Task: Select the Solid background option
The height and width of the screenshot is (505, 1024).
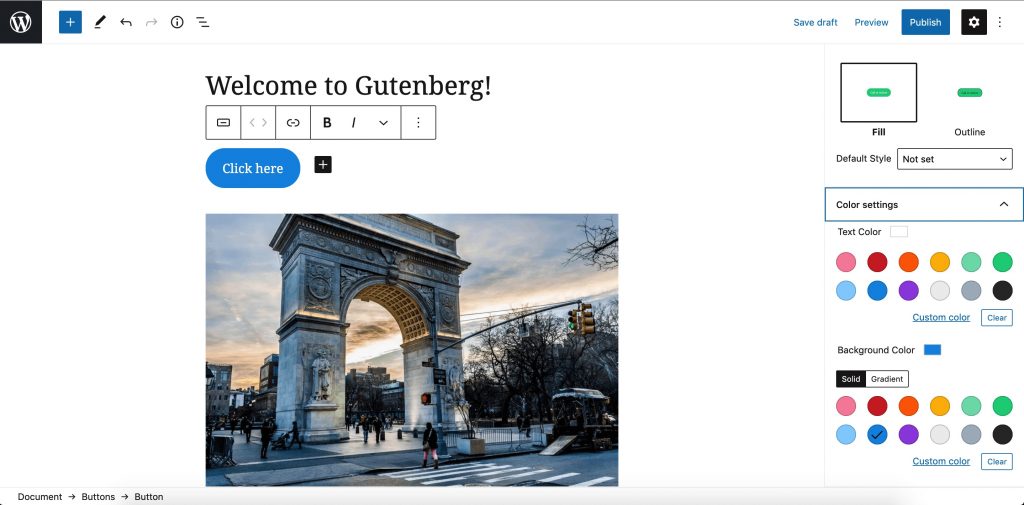Action: click(x=851, y=379)
